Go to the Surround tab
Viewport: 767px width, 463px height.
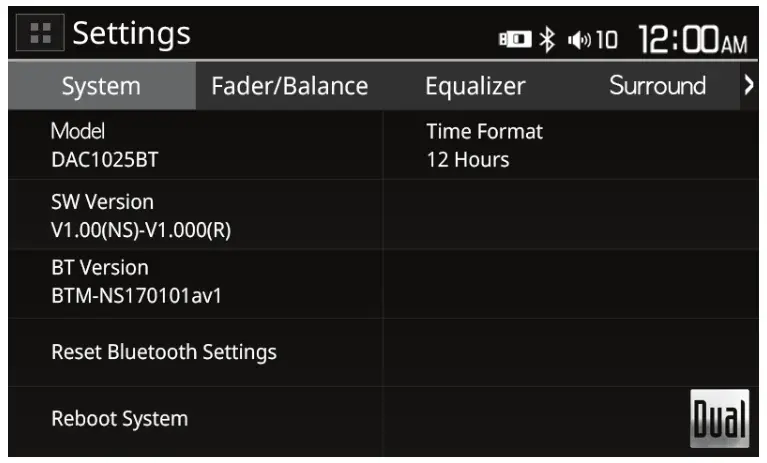657,86
